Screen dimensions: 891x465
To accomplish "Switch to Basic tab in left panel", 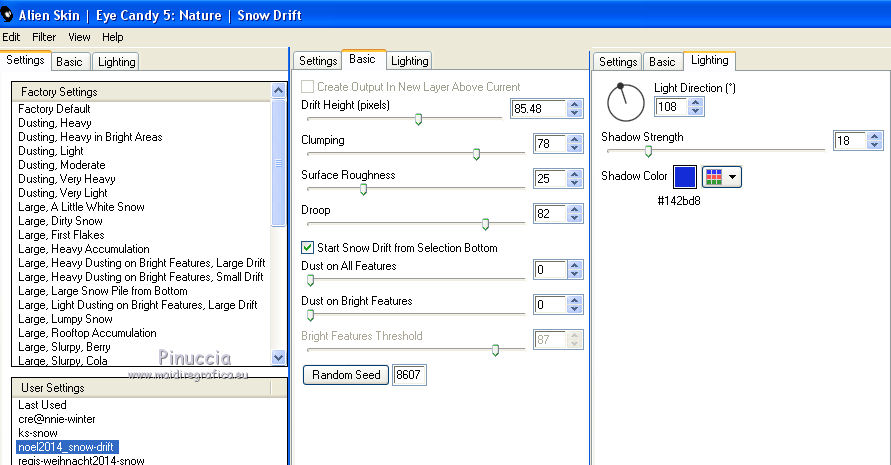I will 69,61.
